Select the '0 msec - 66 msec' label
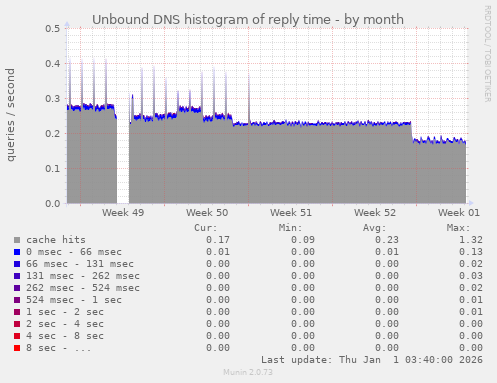497x383 pixels. click(74, 252)
